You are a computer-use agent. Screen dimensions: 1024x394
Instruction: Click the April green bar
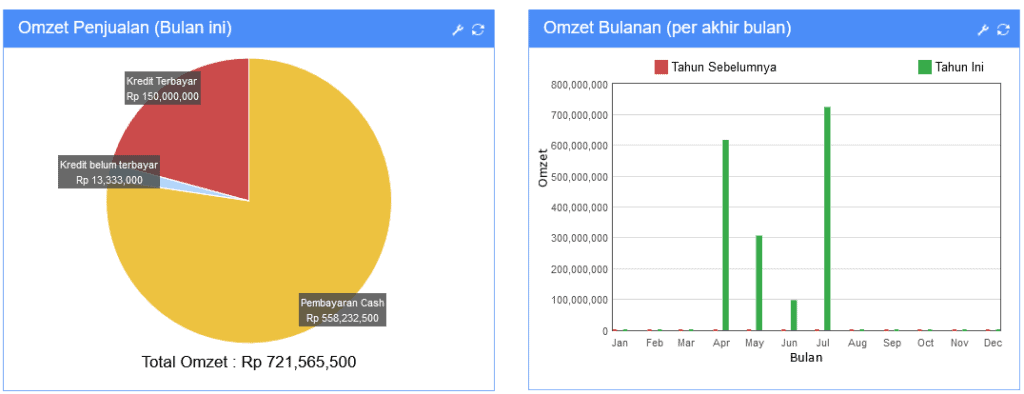pos(726,235)
